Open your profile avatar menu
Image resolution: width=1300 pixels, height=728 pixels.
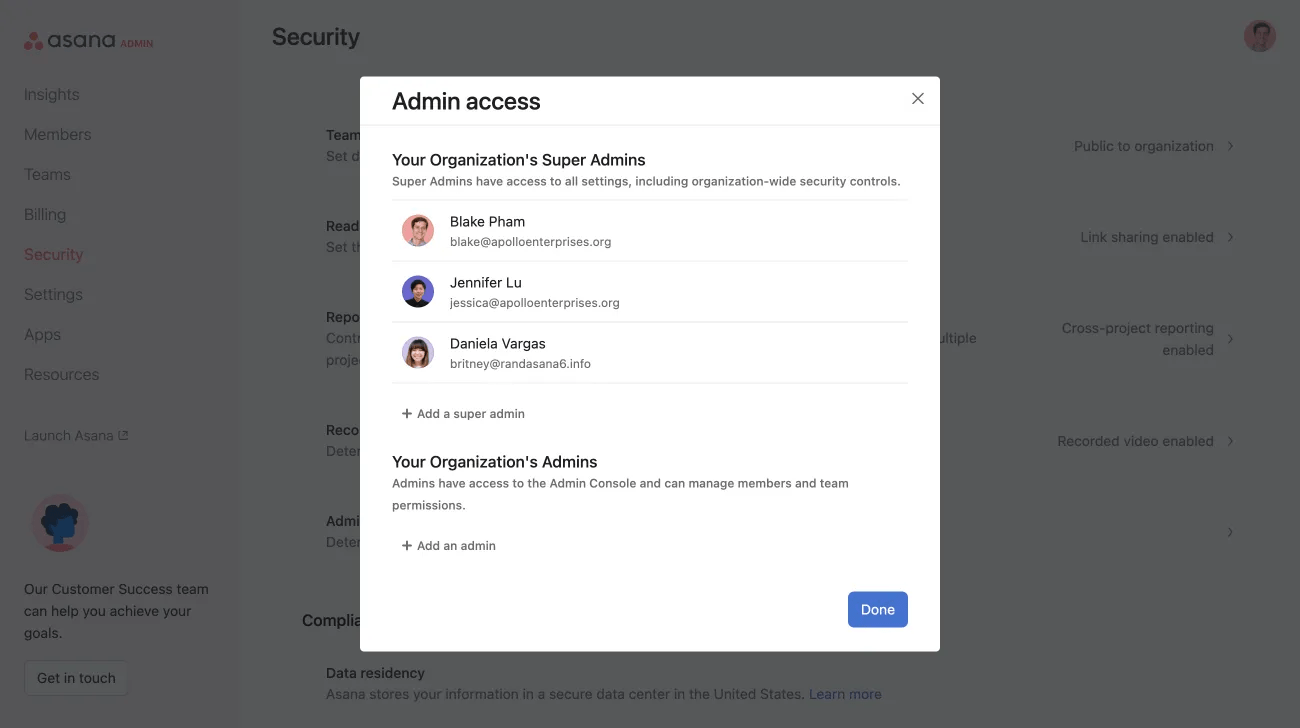click(x=1259, y=35)
